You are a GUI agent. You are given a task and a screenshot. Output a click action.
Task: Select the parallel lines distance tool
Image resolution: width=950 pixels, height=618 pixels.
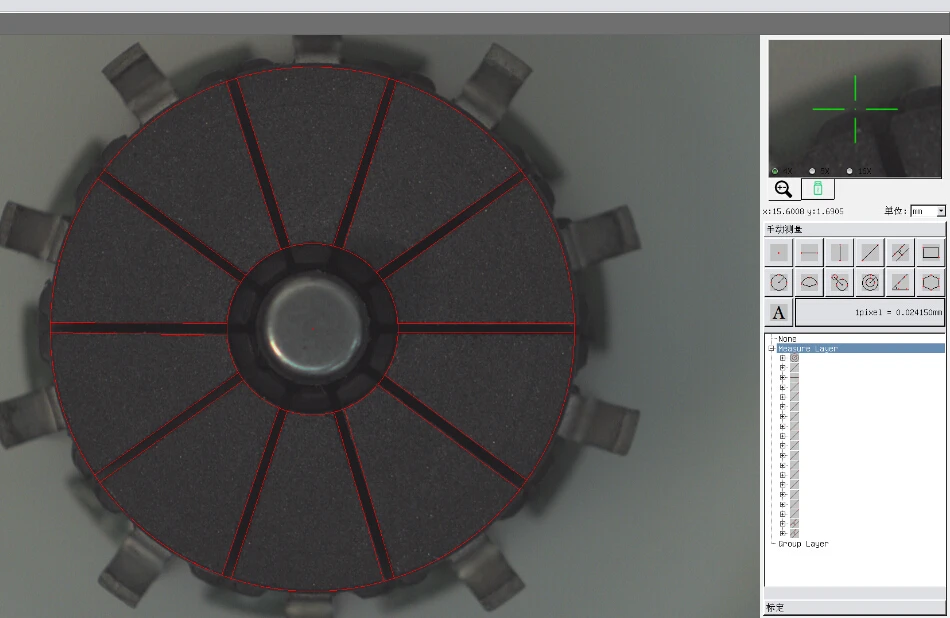pos(900,253)
